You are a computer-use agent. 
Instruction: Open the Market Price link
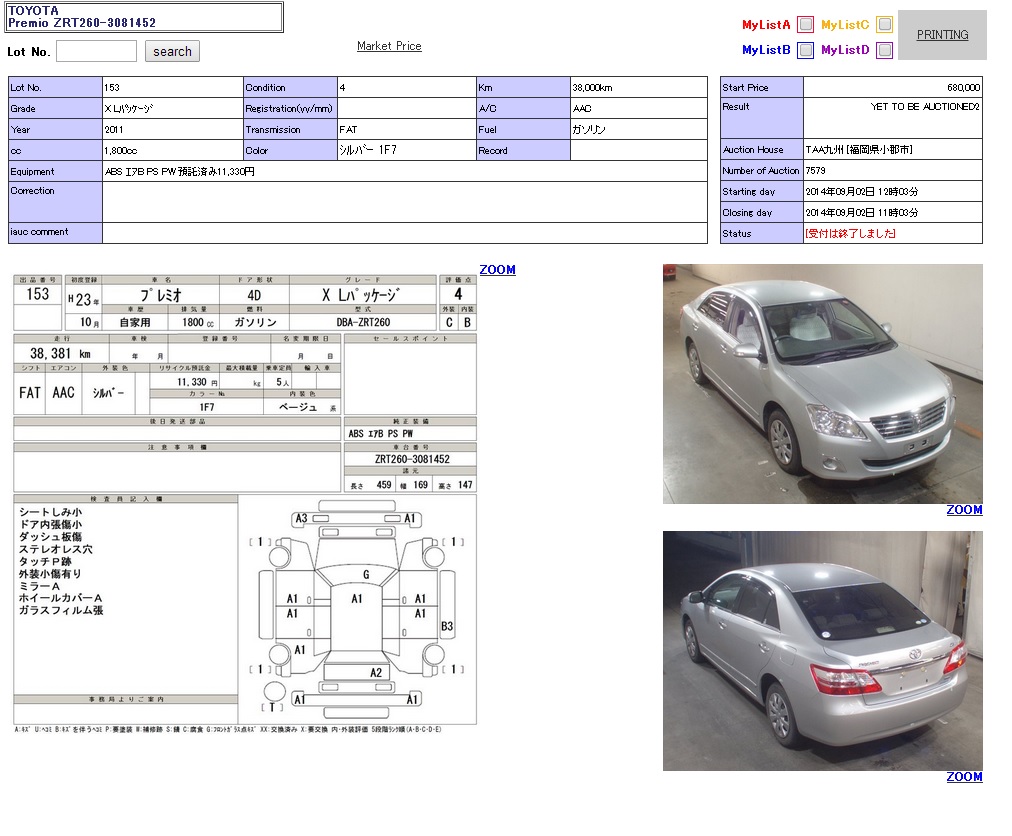[389, 46]
